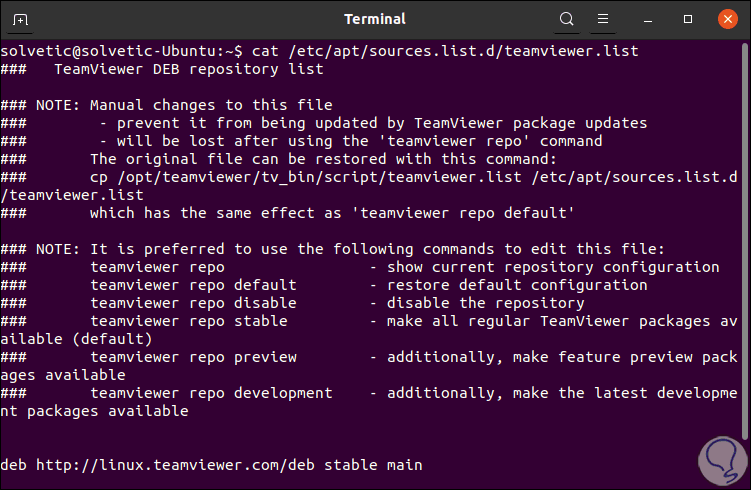Minimize the Terminal window
The width and height of the screenshot is (751, 490).
coord(653,19)
